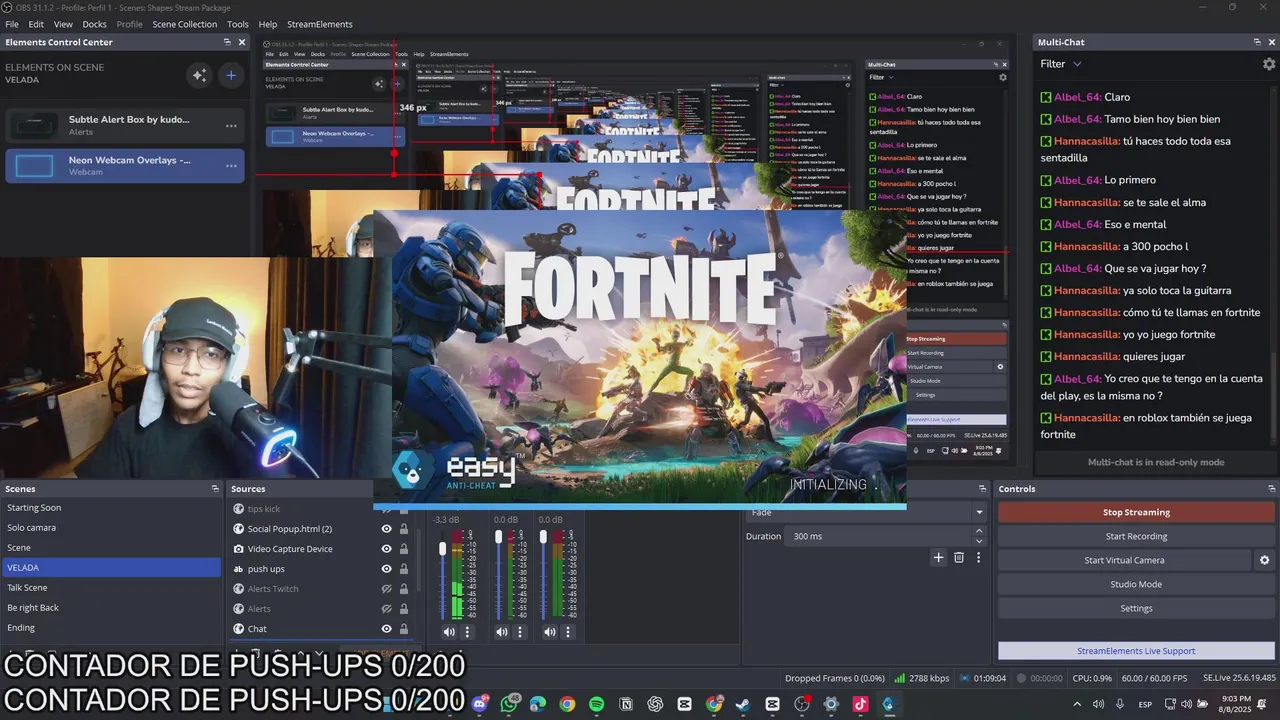Switch to the Talk Scene scene

111,588
